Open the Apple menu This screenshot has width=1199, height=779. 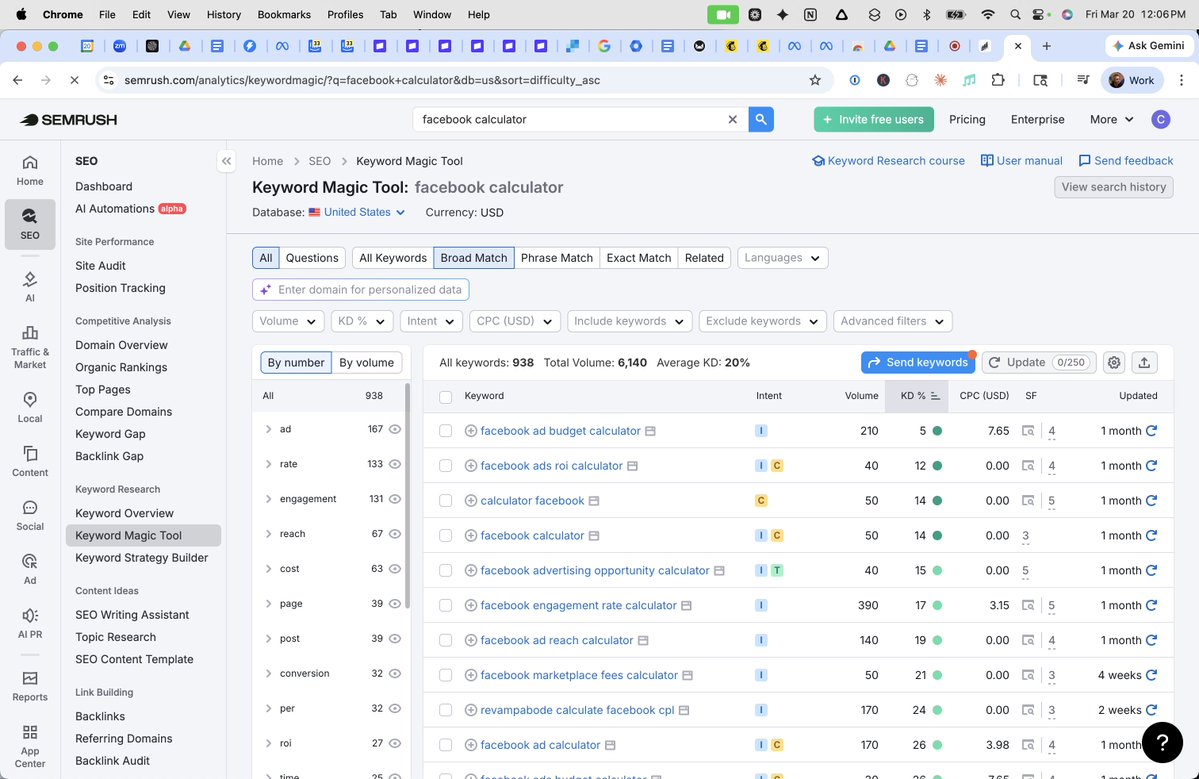[21, 15]
